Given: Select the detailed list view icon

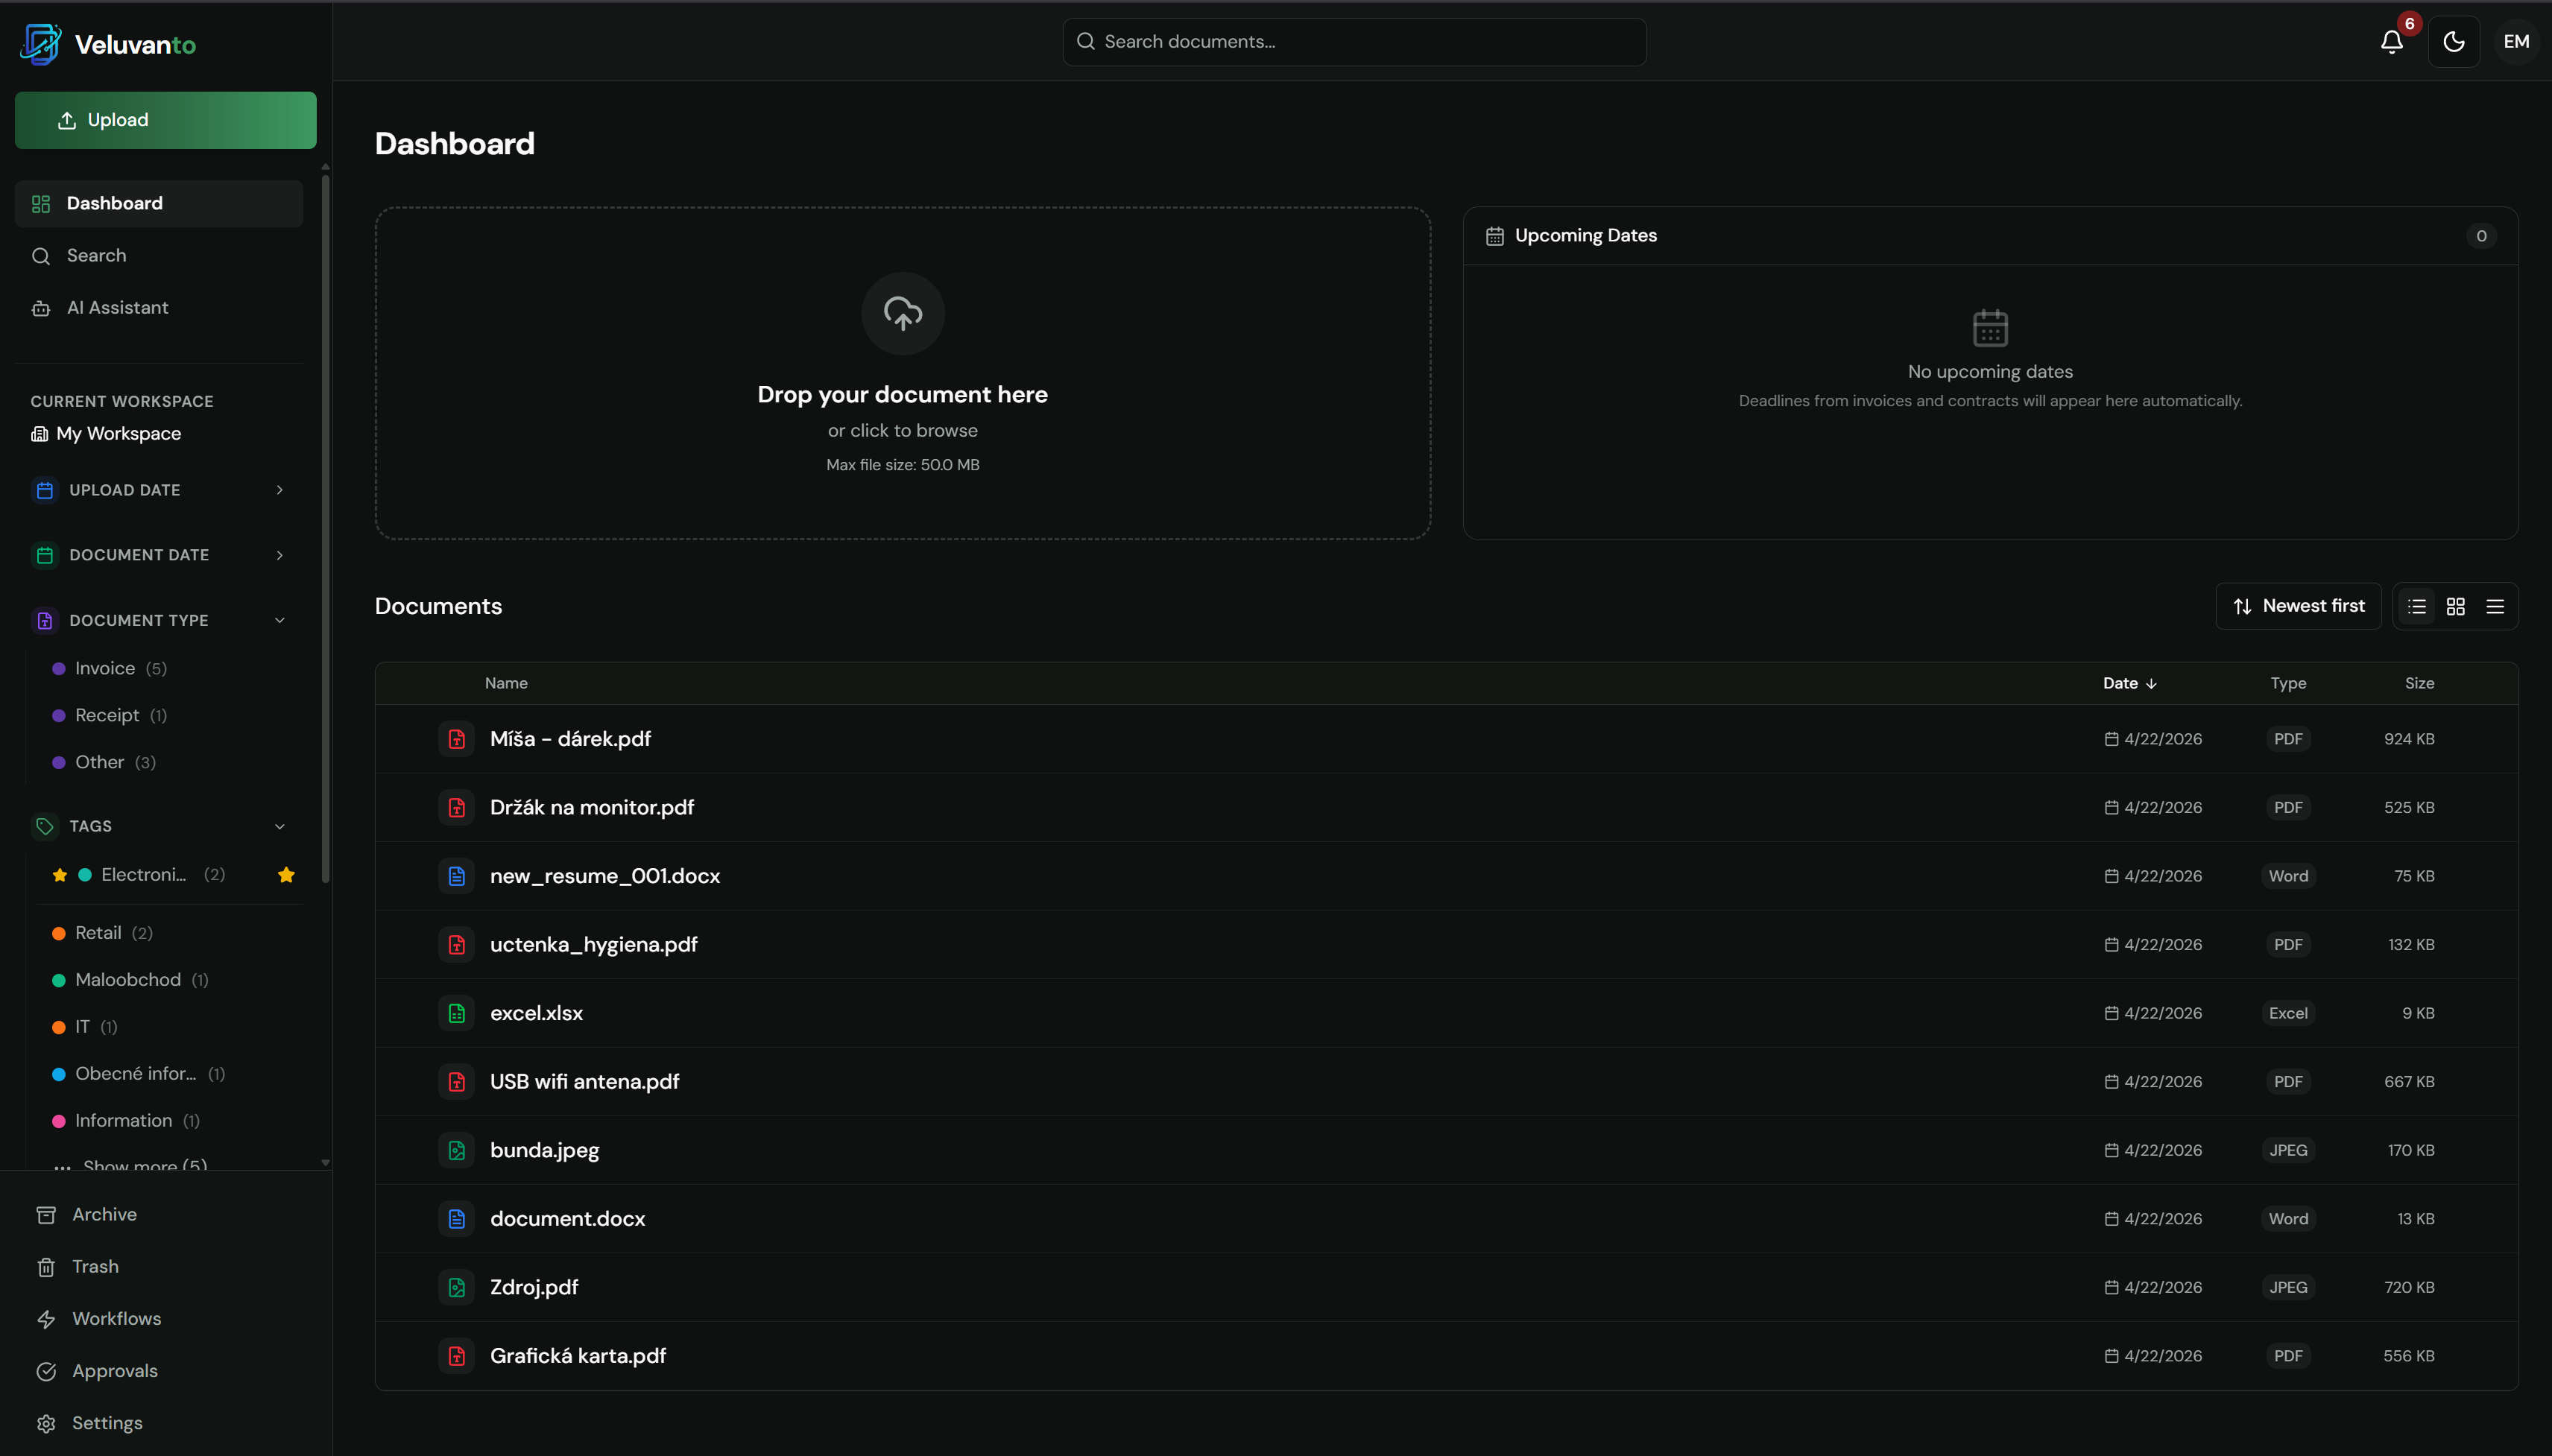Looking at the screenshot, I should tap(2416, 606).
